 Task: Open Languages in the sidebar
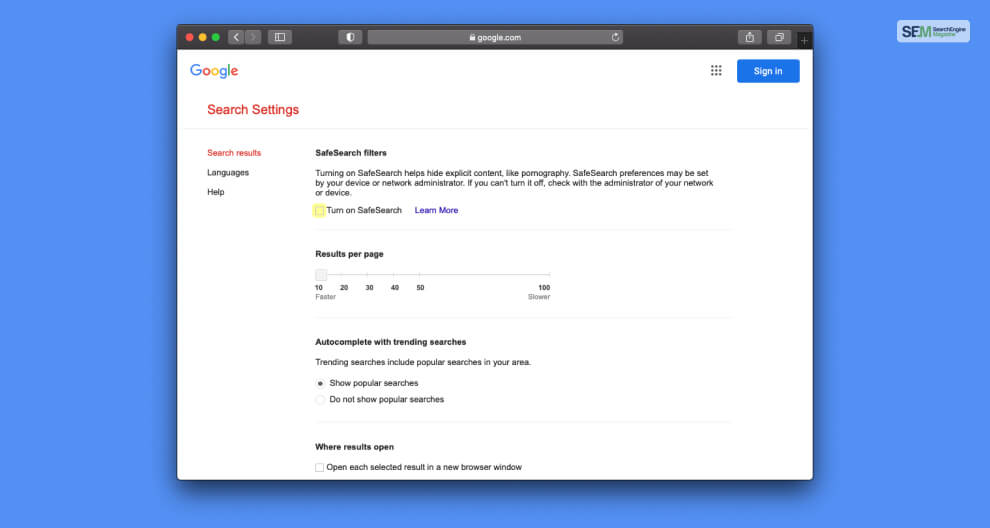[228, 172]
